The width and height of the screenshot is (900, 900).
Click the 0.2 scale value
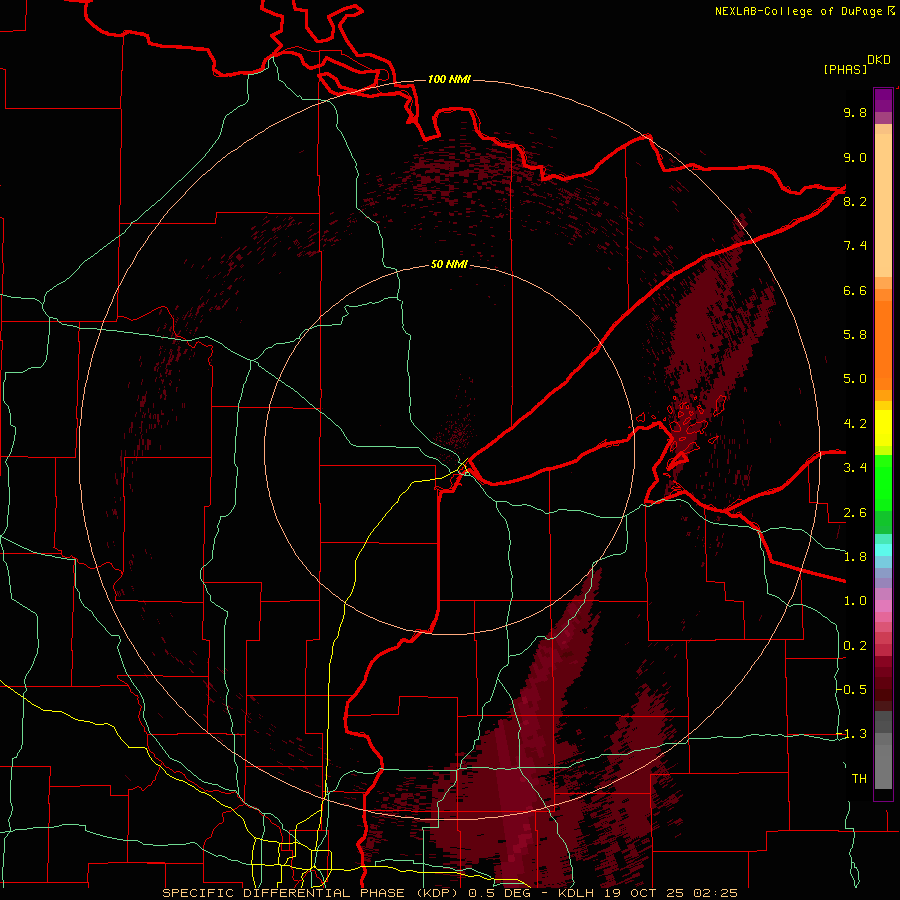[855, 646]
